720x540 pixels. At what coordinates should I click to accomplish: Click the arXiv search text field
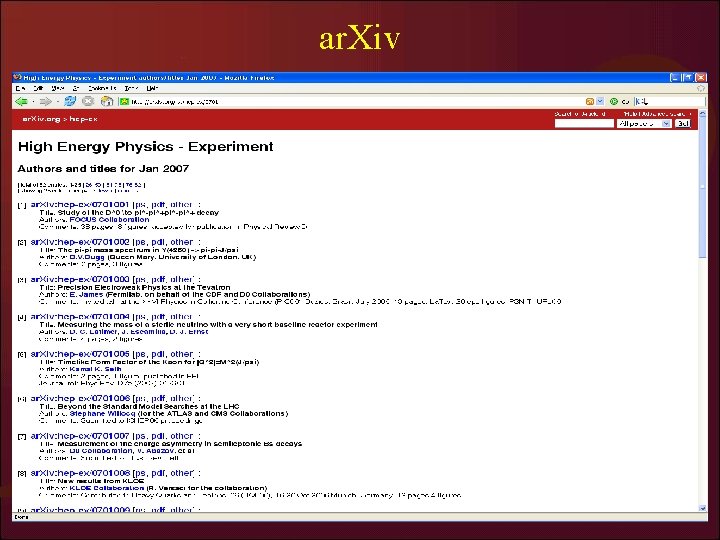click(x=584, y=124)
